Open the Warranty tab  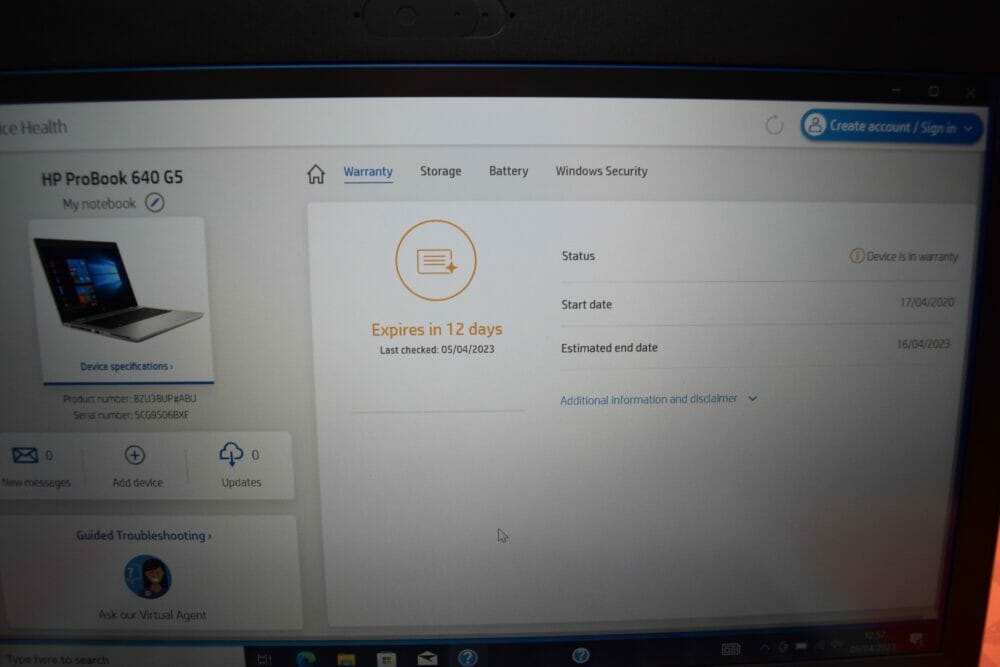pyautogui.click(x=368, y=172)
